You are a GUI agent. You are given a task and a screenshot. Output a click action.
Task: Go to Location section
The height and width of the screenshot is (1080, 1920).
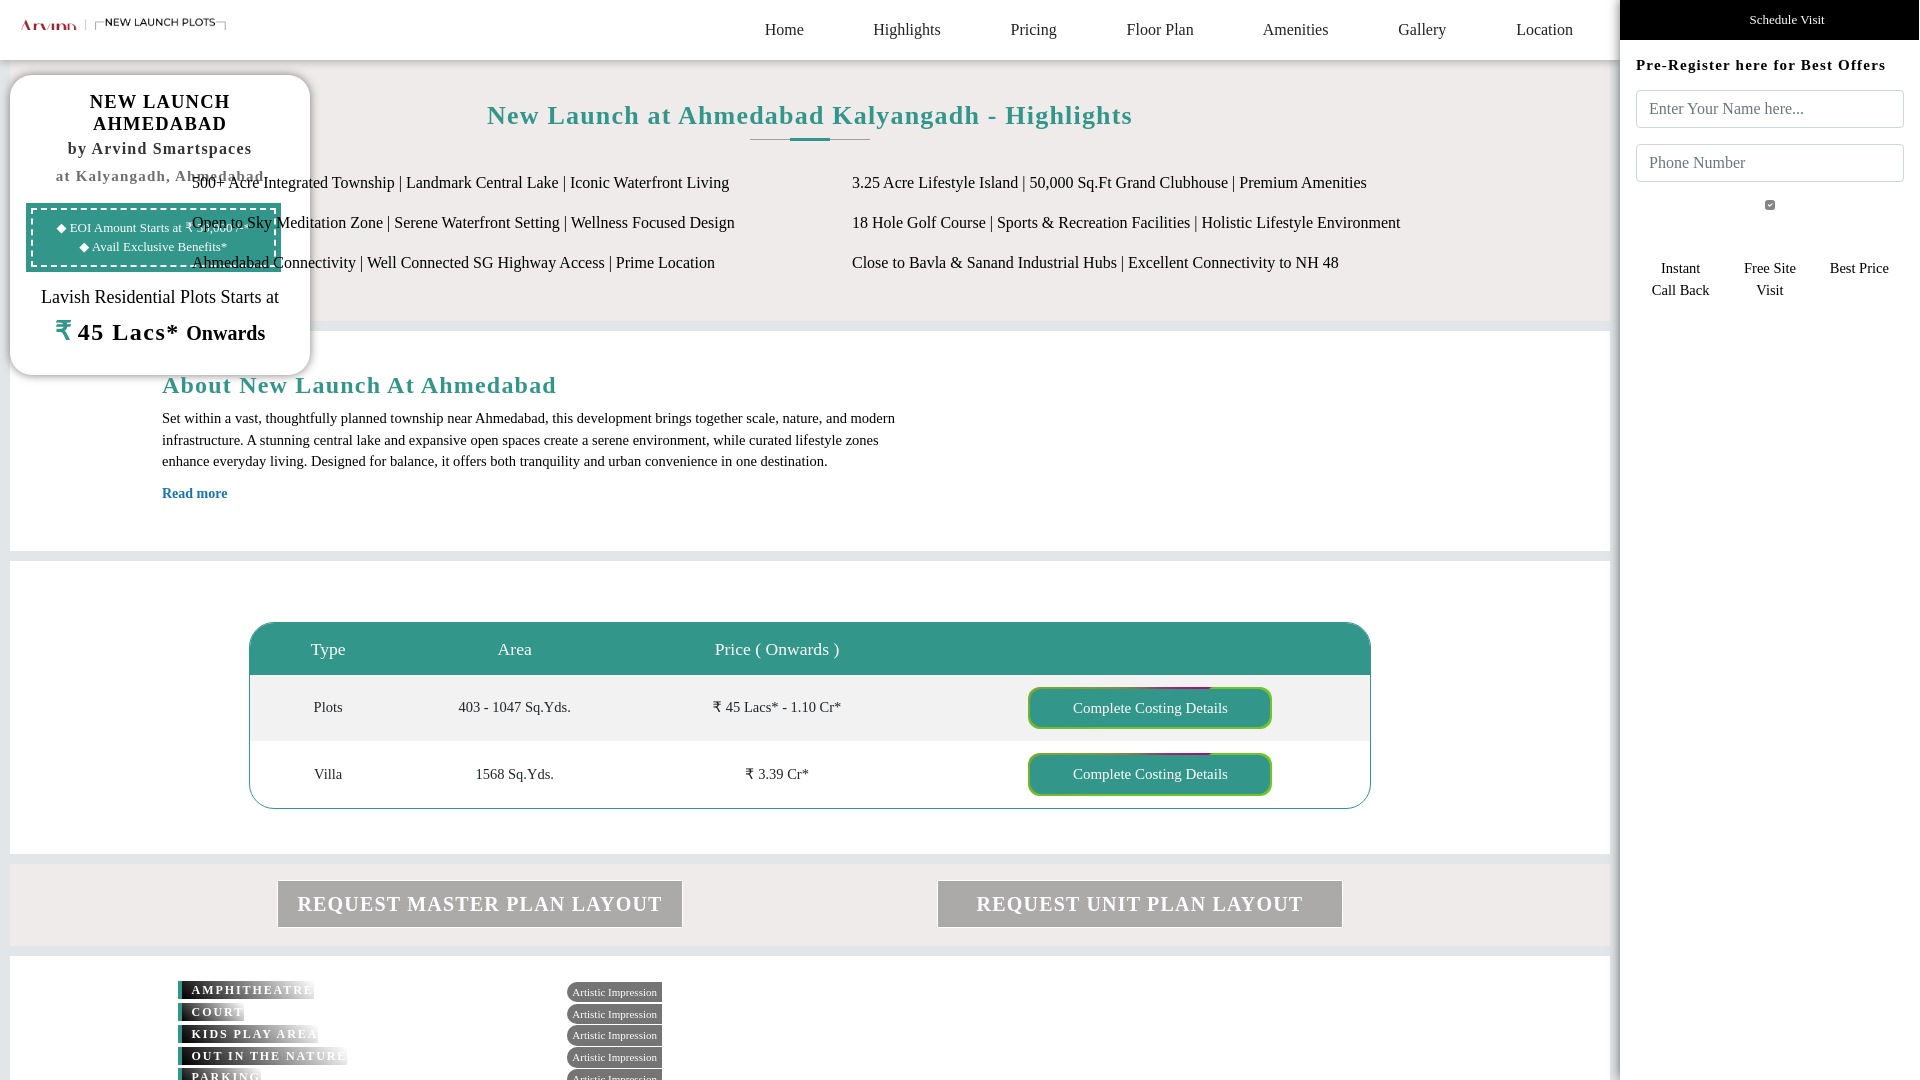click(x=1544, y=30)
